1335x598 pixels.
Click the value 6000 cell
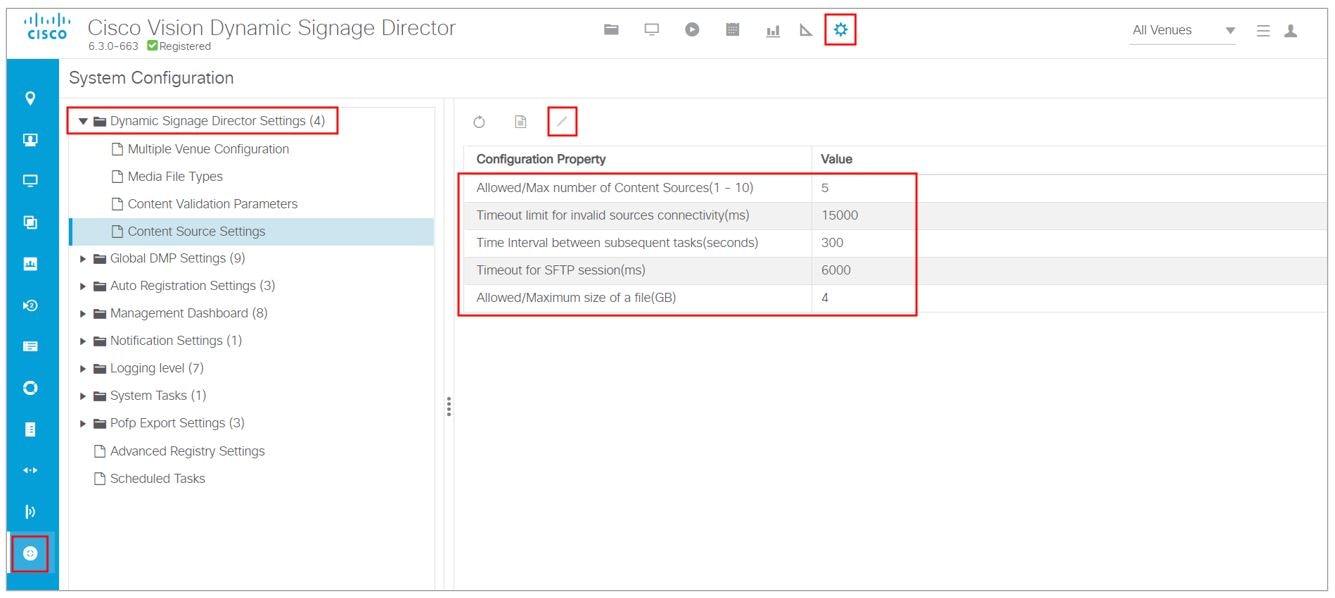tap(836, 270)
